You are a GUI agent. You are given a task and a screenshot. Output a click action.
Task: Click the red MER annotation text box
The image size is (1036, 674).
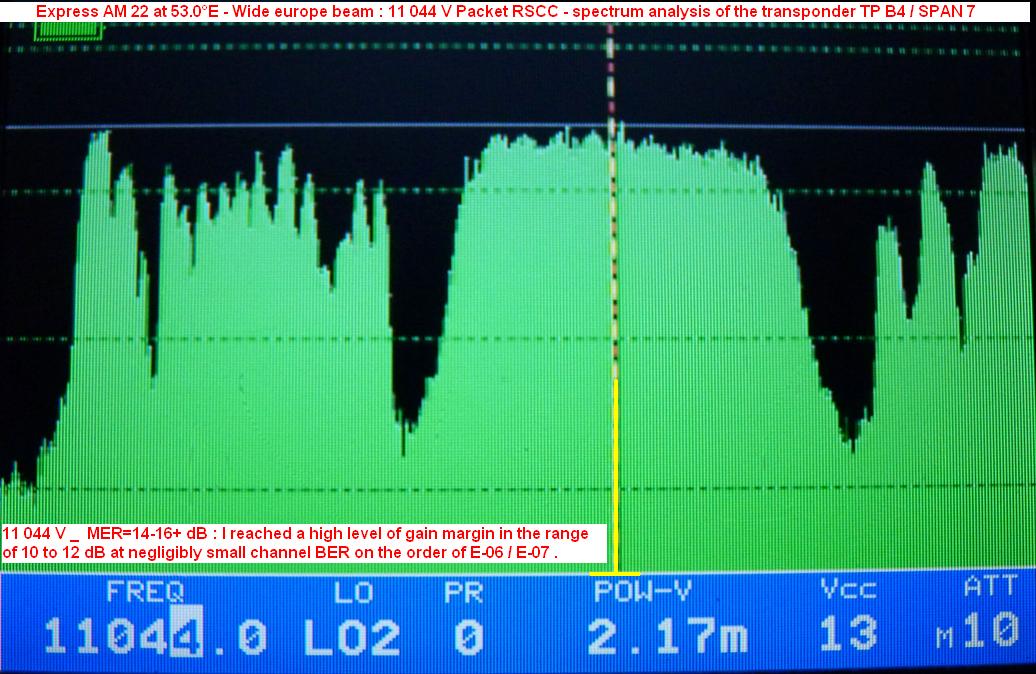[x=302, y=542]
